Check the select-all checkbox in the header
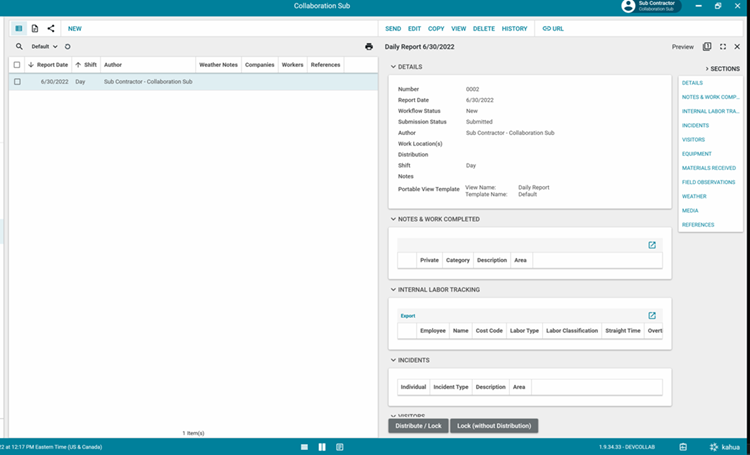 click(x=17, y=65)
